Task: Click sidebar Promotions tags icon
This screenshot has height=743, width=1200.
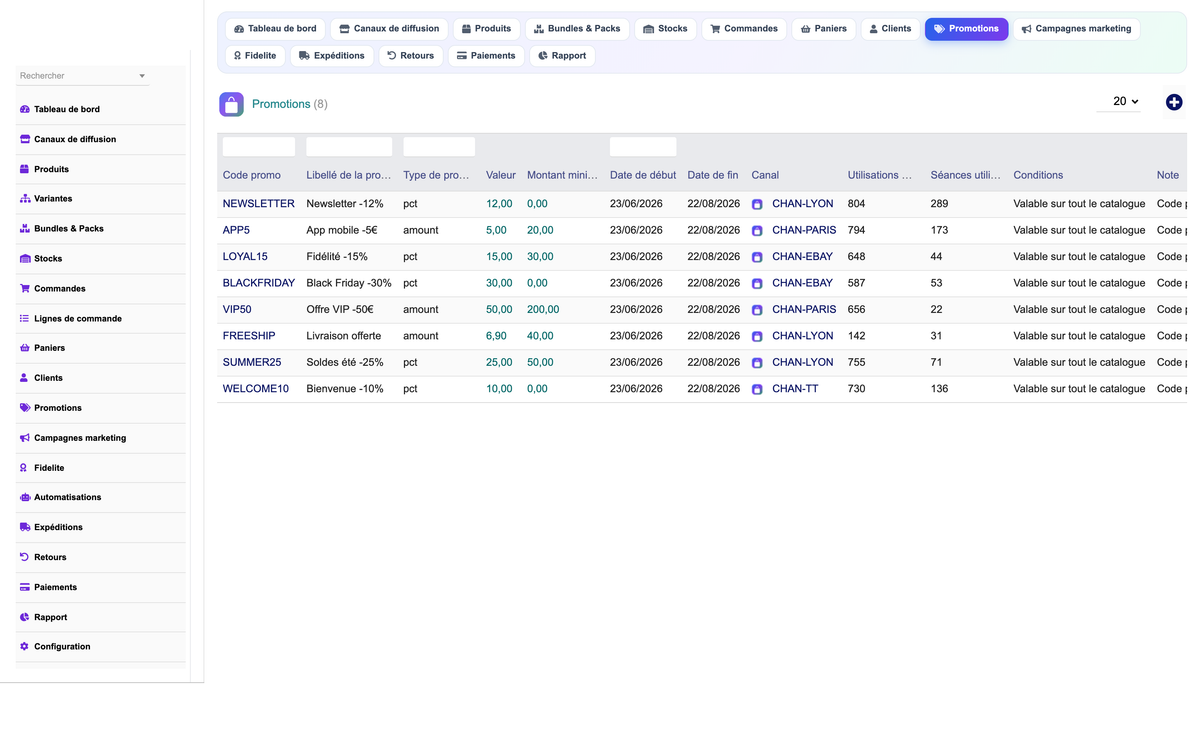Action: click(25, 408)
